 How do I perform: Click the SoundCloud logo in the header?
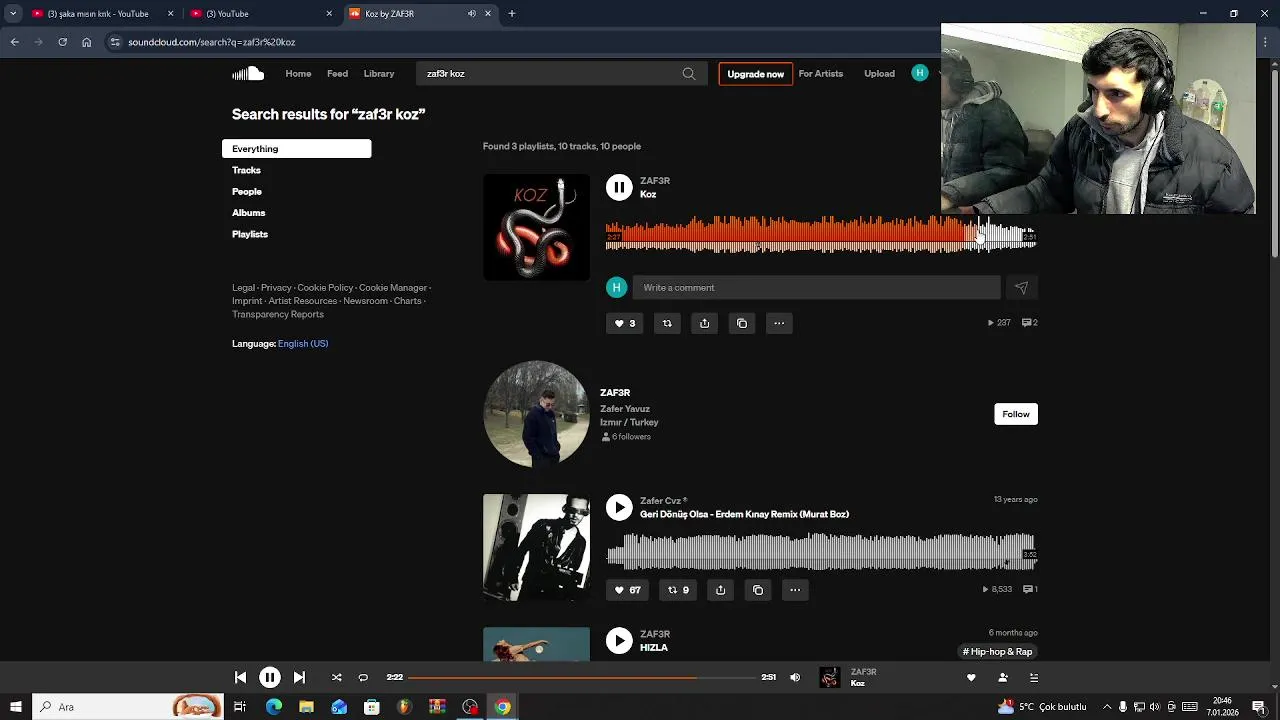click(x=248, y=73)
